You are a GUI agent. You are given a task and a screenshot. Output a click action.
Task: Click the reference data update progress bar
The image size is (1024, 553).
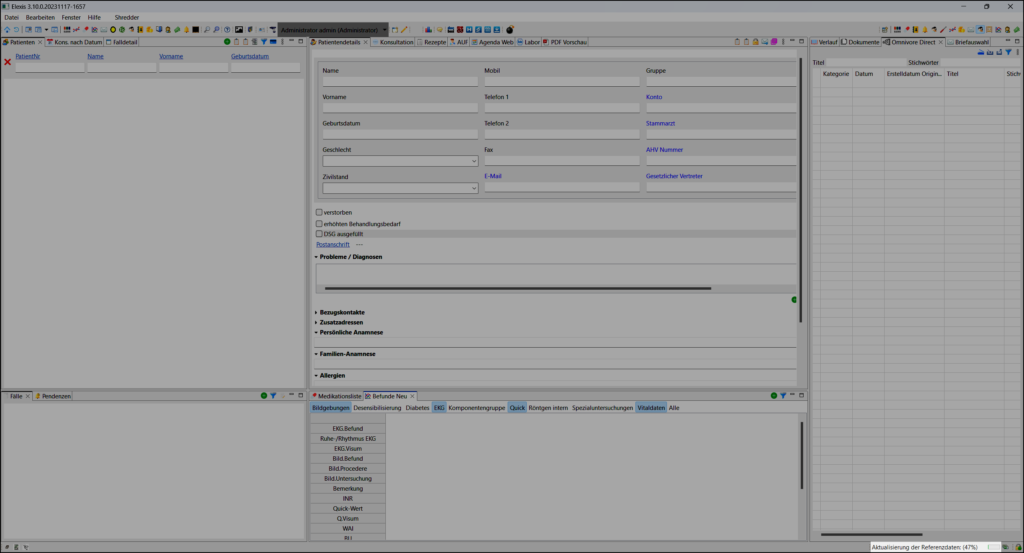click(x=992, y=547)
